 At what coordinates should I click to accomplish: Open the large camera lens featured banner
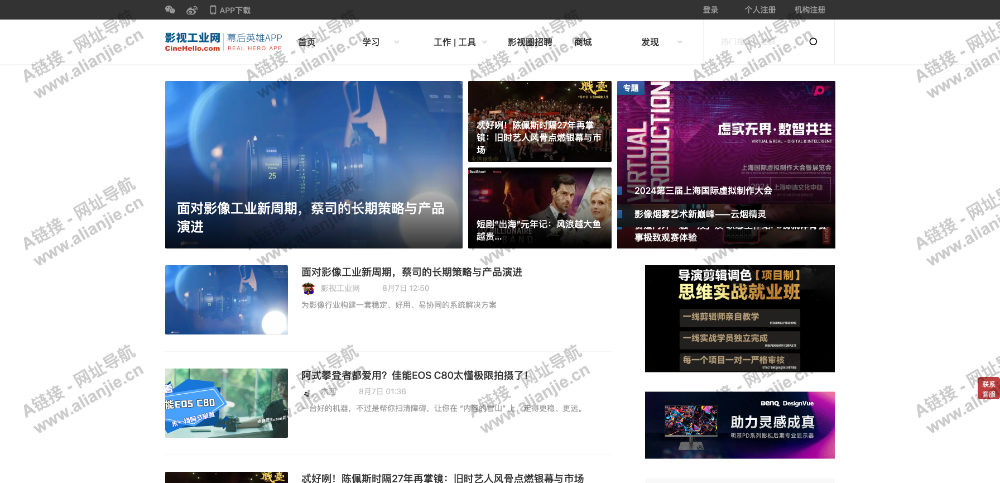click(x=314, y=165)
